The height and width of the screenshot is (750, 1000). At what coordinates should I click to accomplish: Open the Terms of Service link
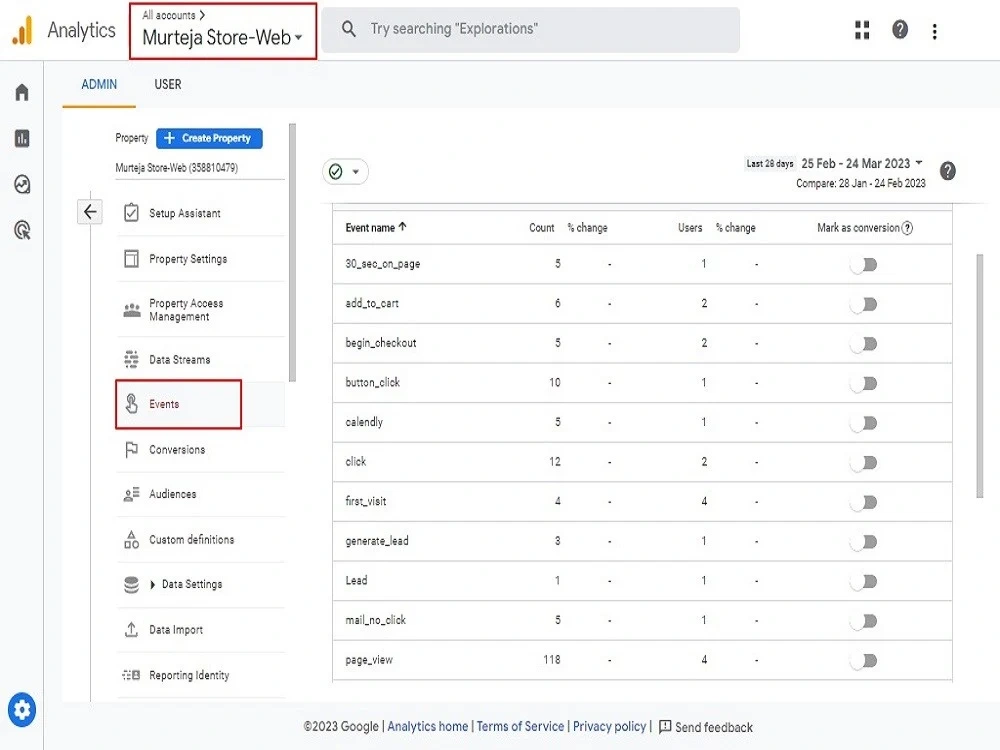[520, 726]
